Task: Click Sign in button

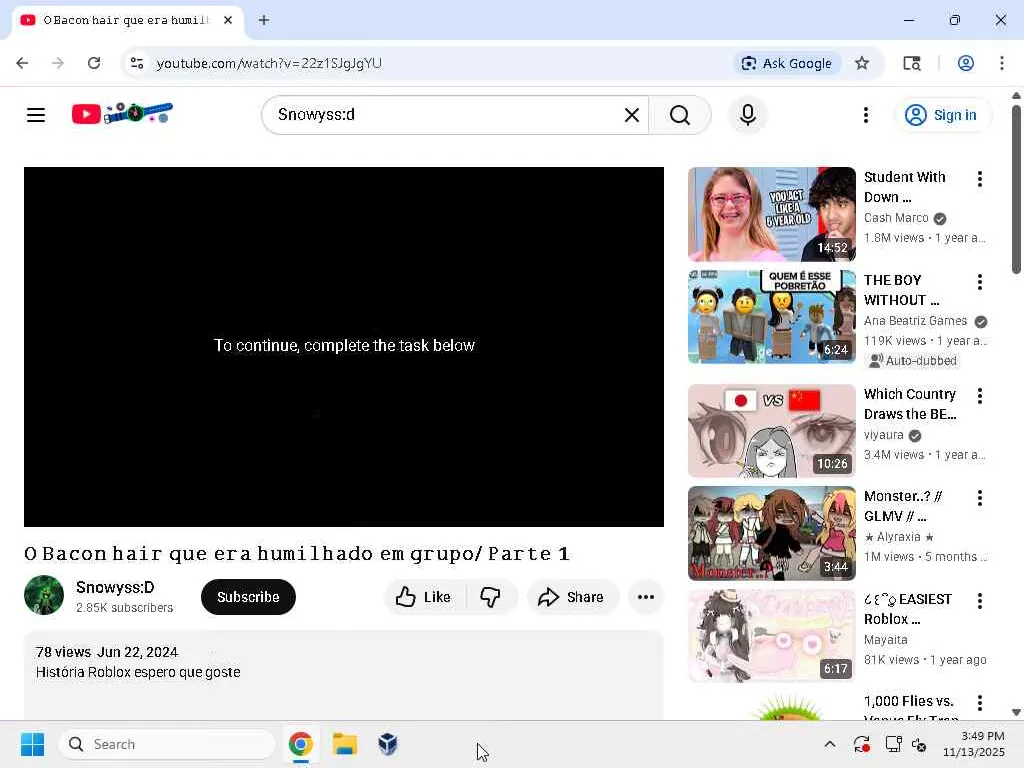Action: [x=941, y=115]
